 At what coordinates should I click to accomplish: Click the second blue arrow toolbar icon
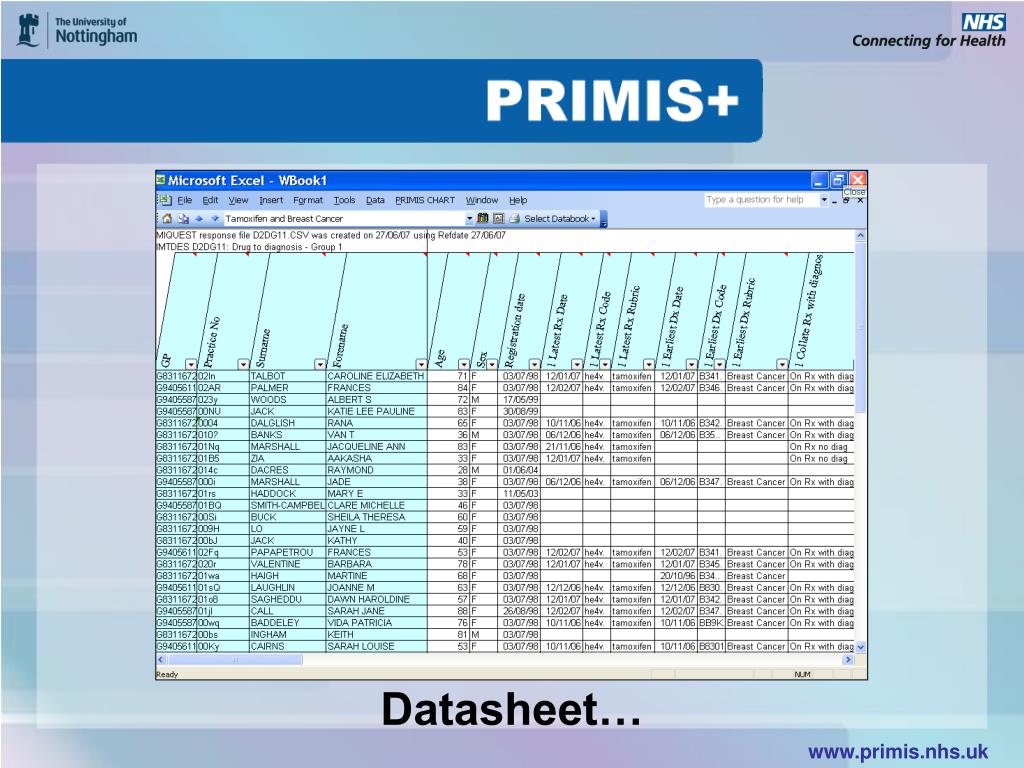pyautogui.click(x=214, y=219)
